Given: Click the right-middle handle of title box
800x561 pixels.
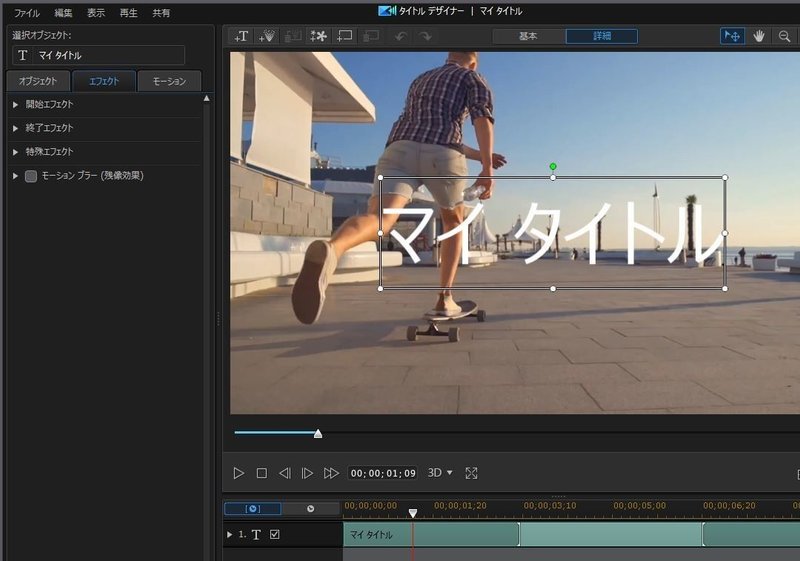Looking at the screenshot, I should pyautogui.click(x=725, y=233).
